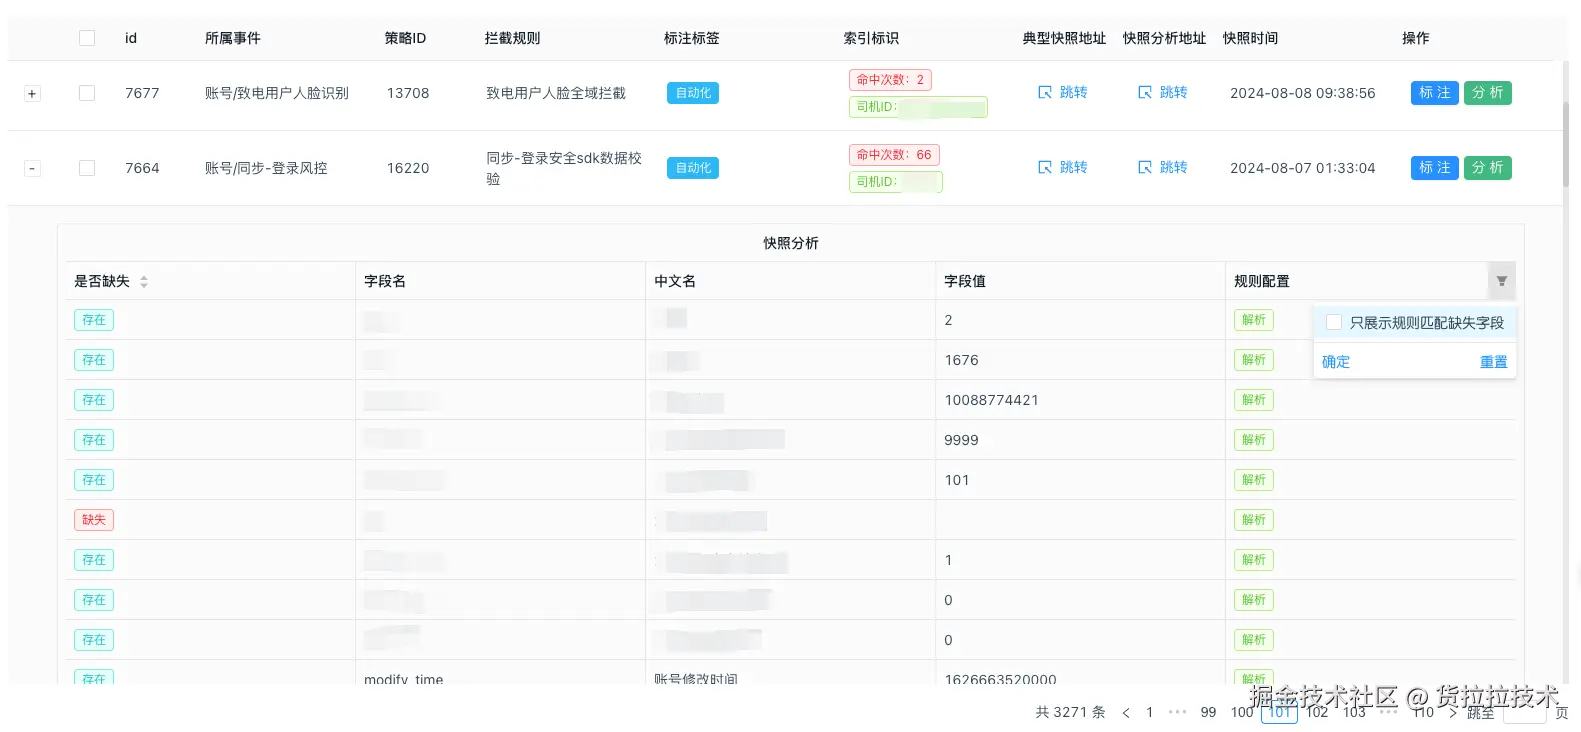This screenshot has width=1581, height=732.
Task: Open 典型快照地址 跳转 link for row 7677
Action: [x=1062, y=92]
